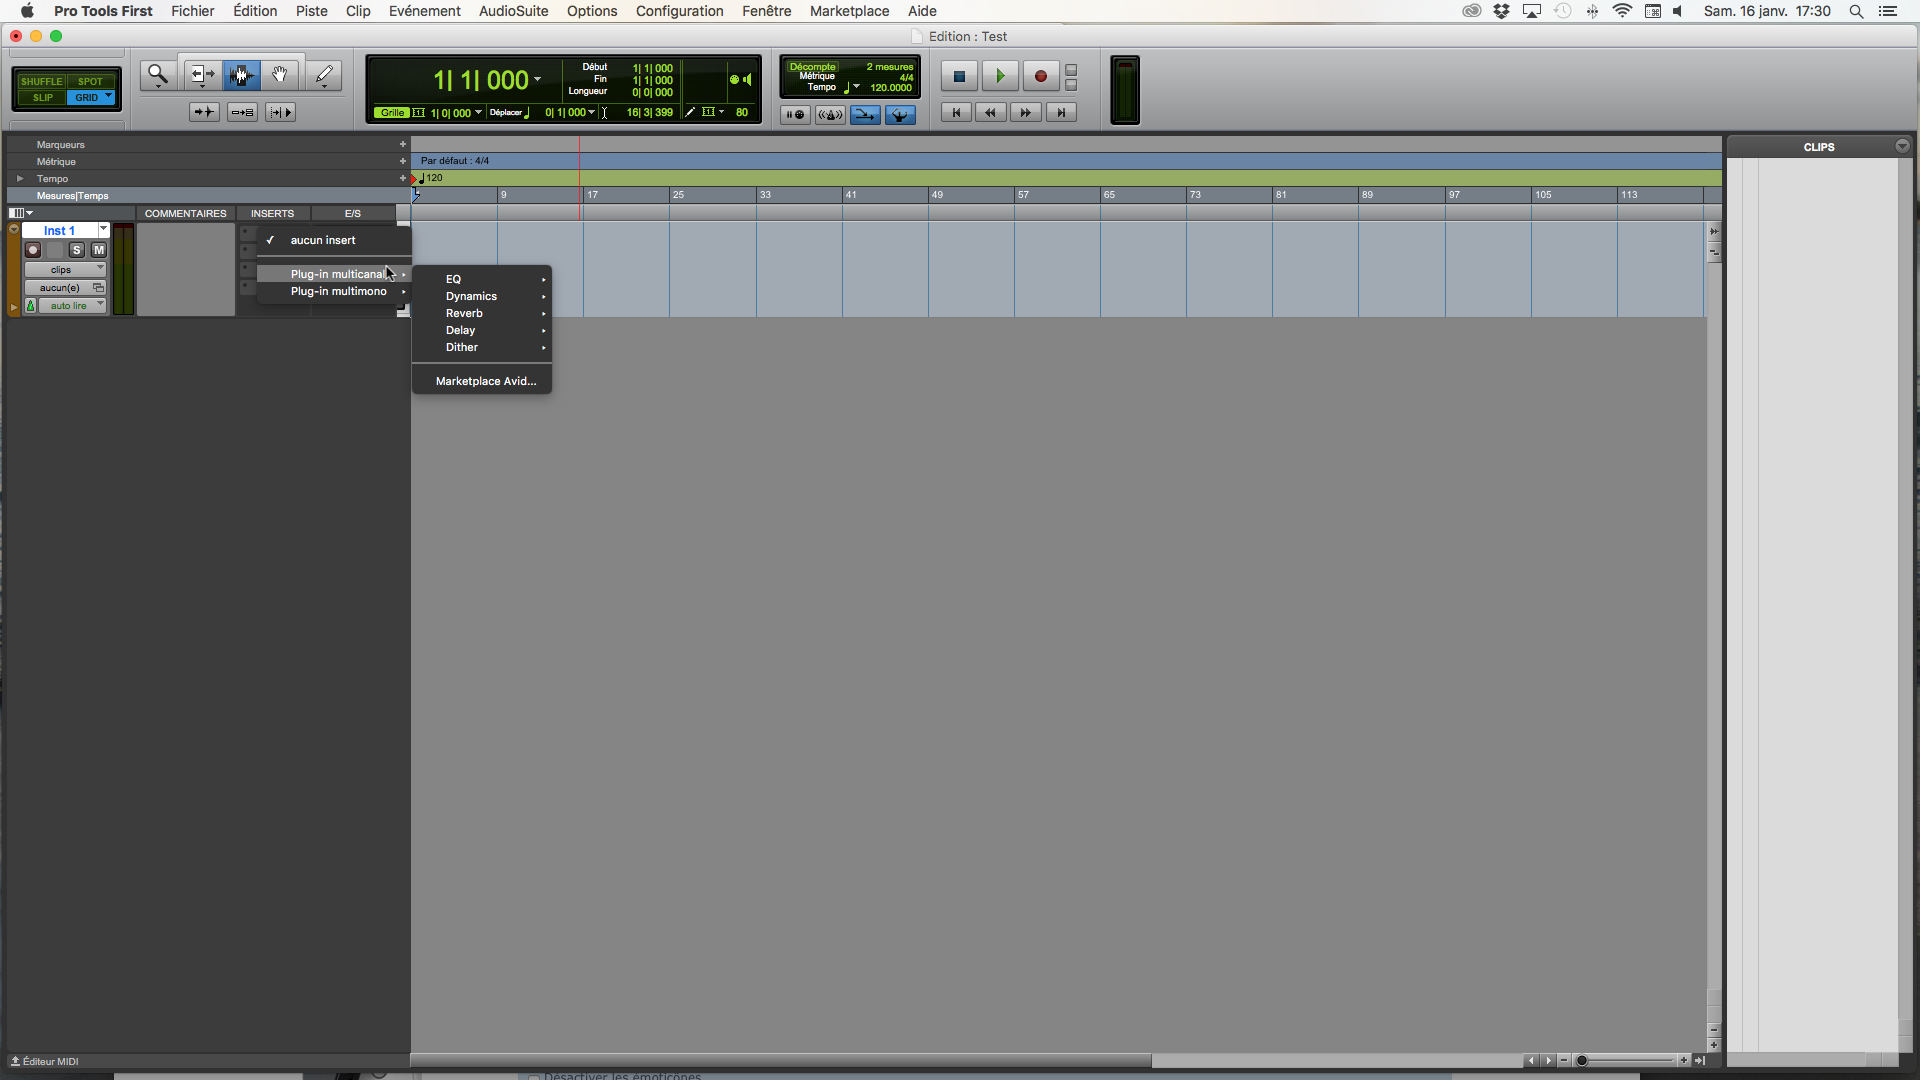Screen dimensions: 1920x1080
Task: Mute the Inst 1 track
Action: [x=98, y=250]
